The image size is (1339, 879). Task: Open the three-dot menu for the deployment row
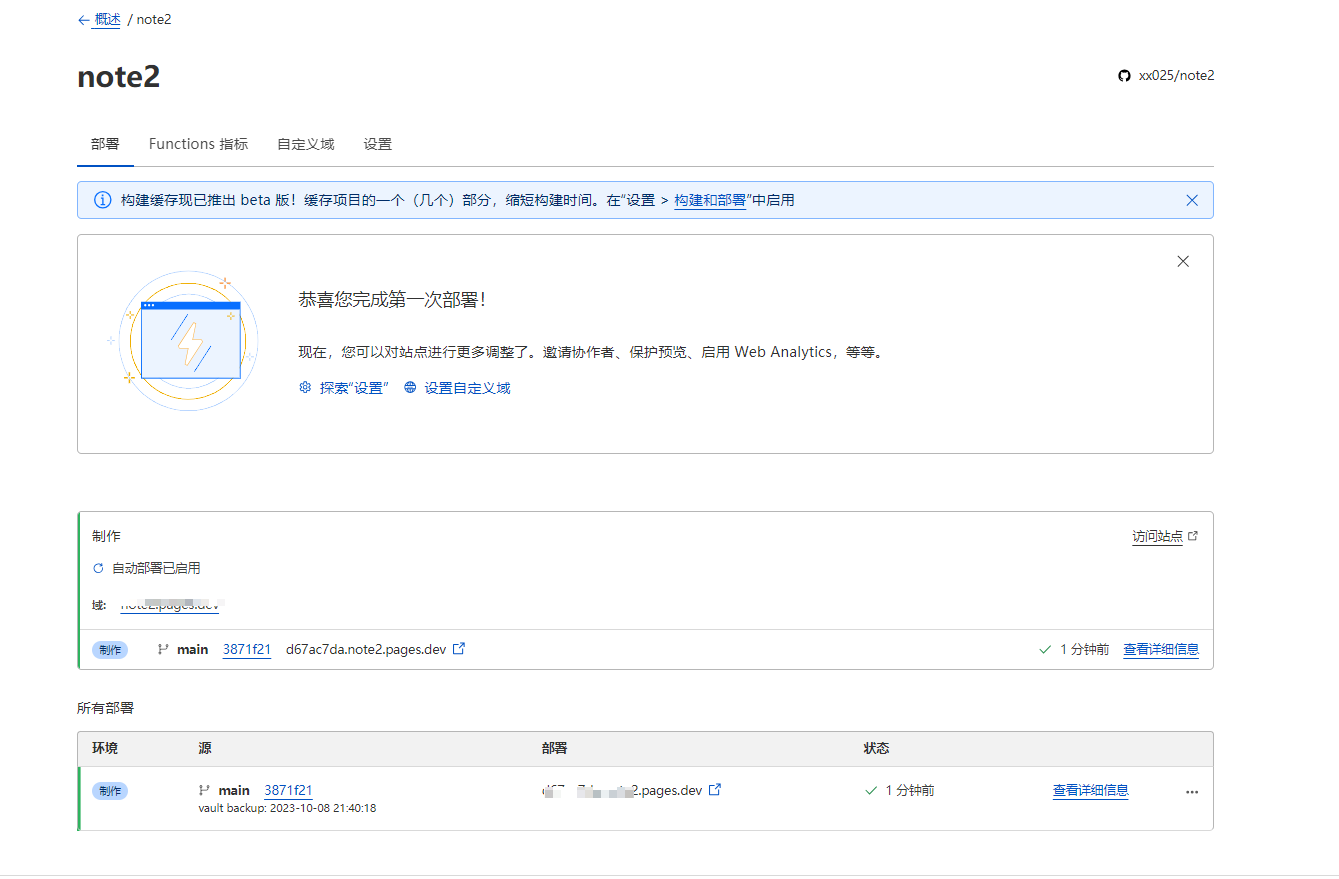coord(1191,792)
